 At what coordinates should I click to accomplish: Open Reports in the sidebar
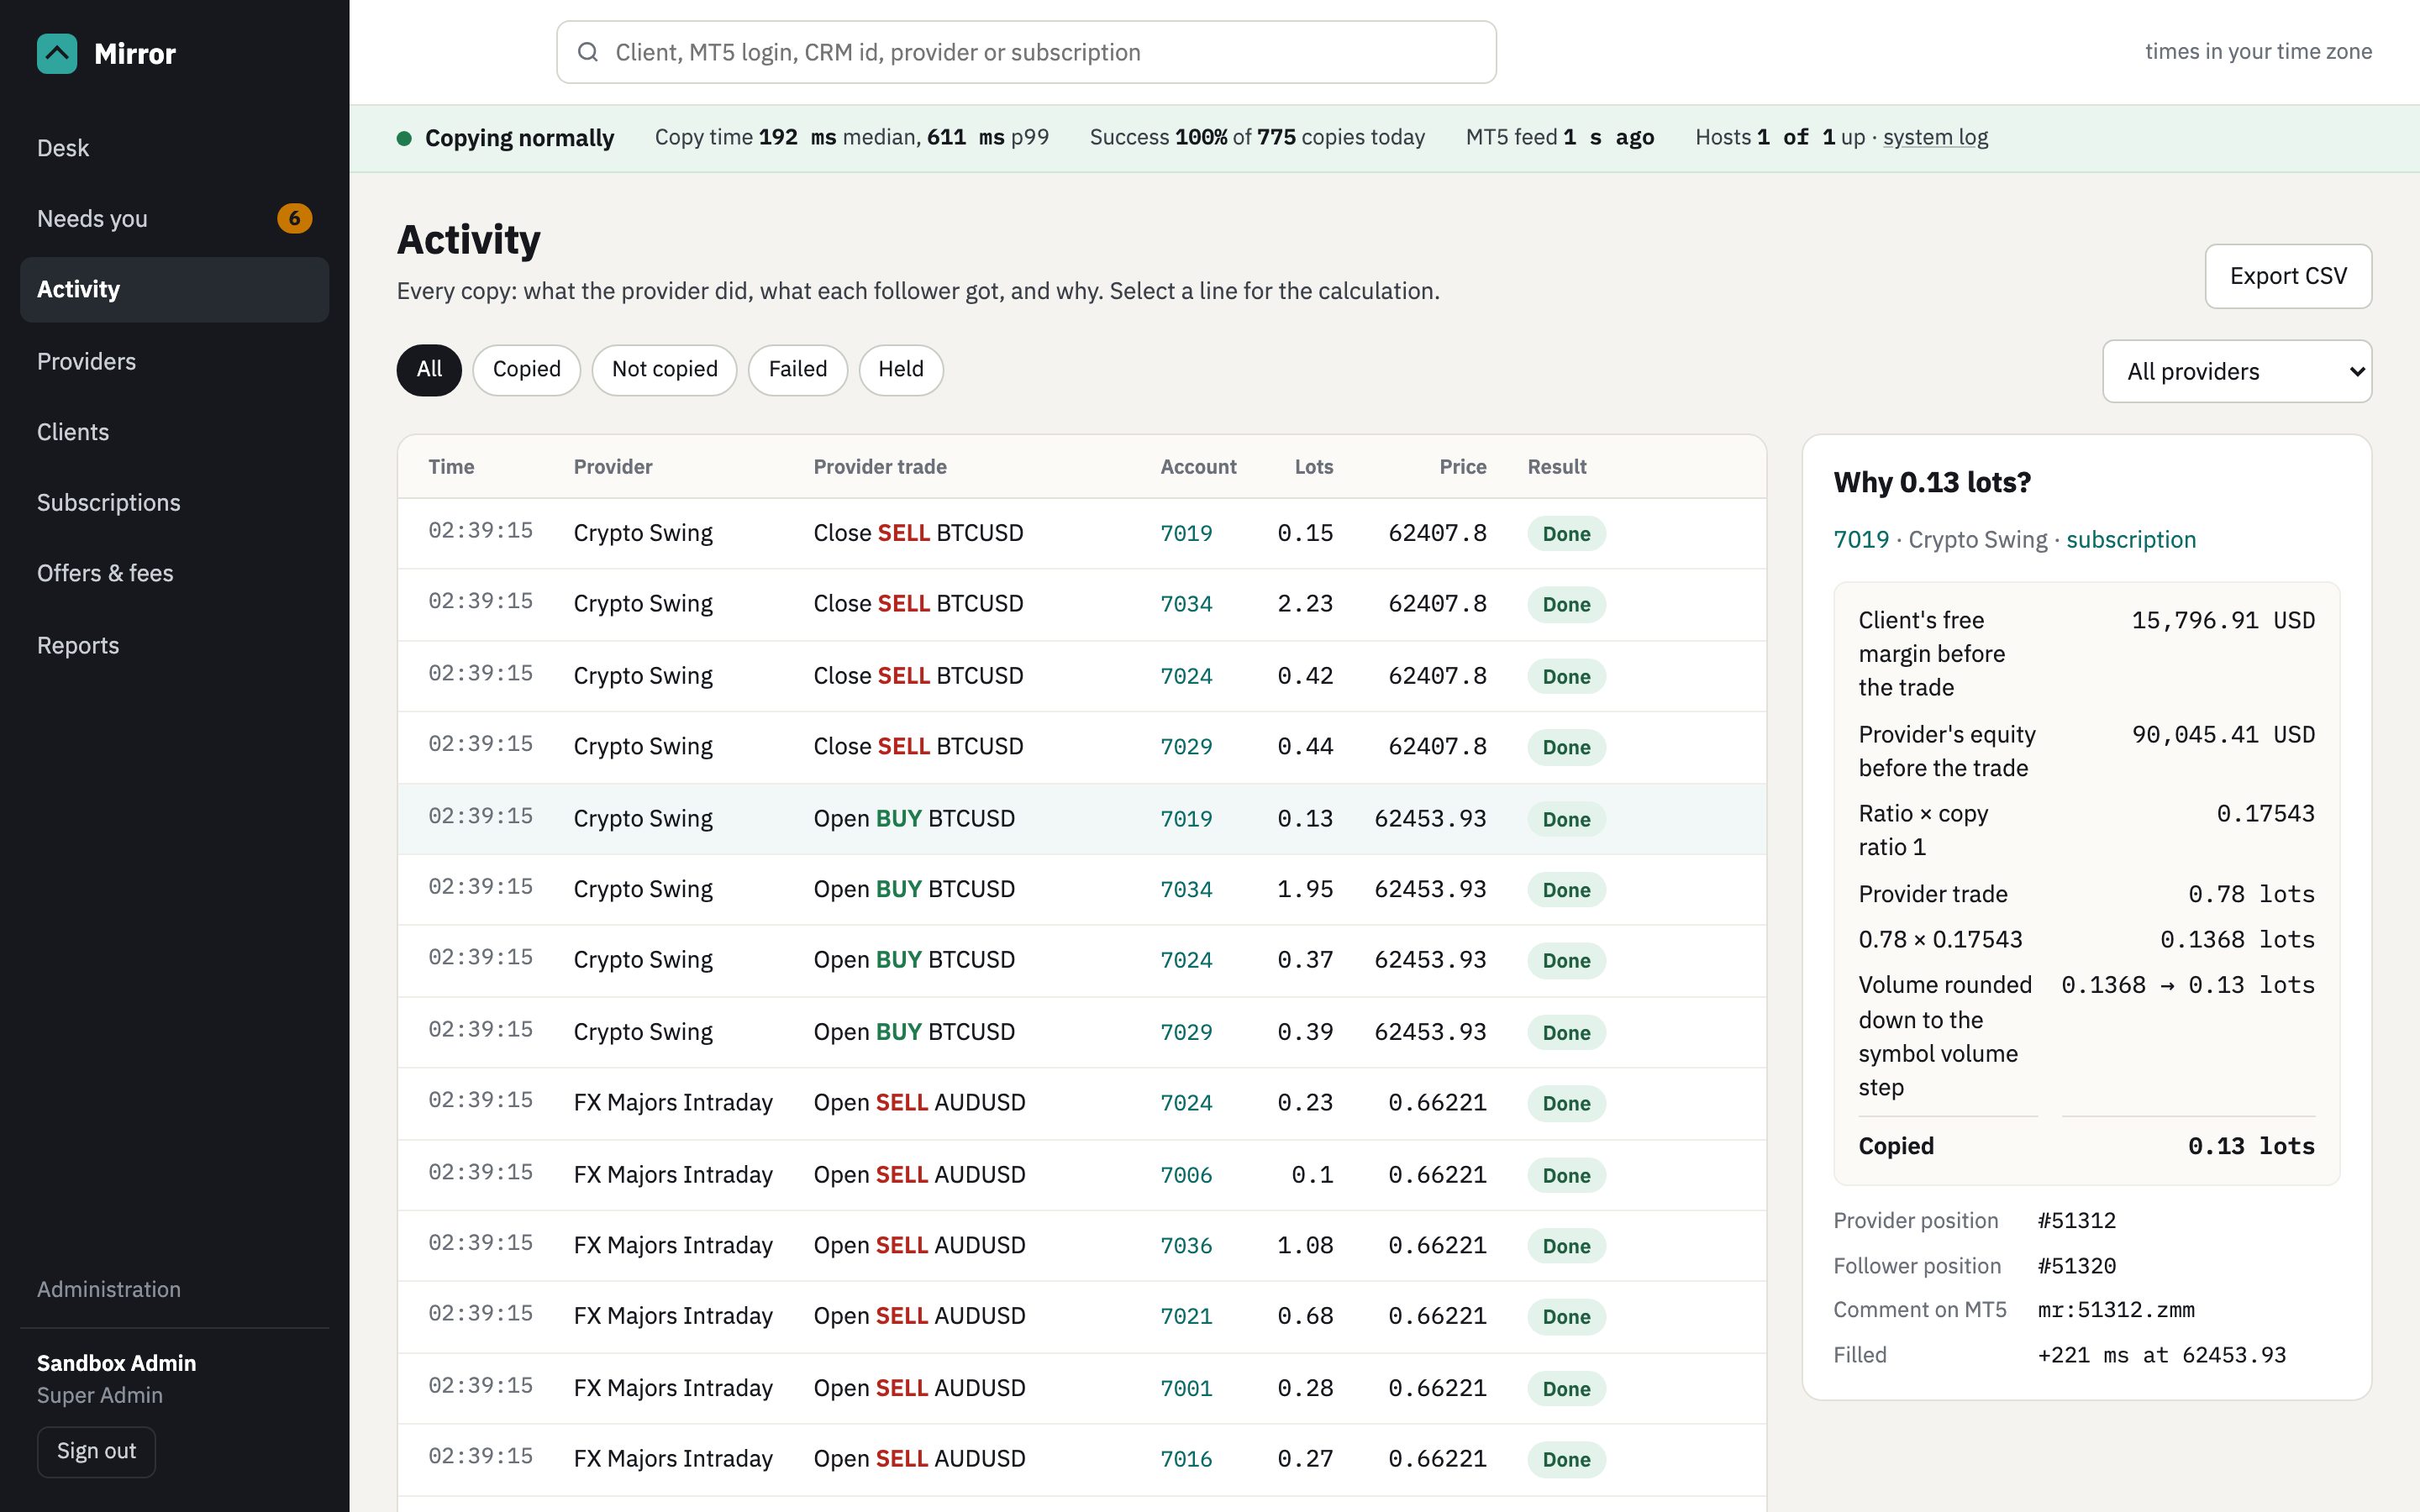(x=174, y=645)
